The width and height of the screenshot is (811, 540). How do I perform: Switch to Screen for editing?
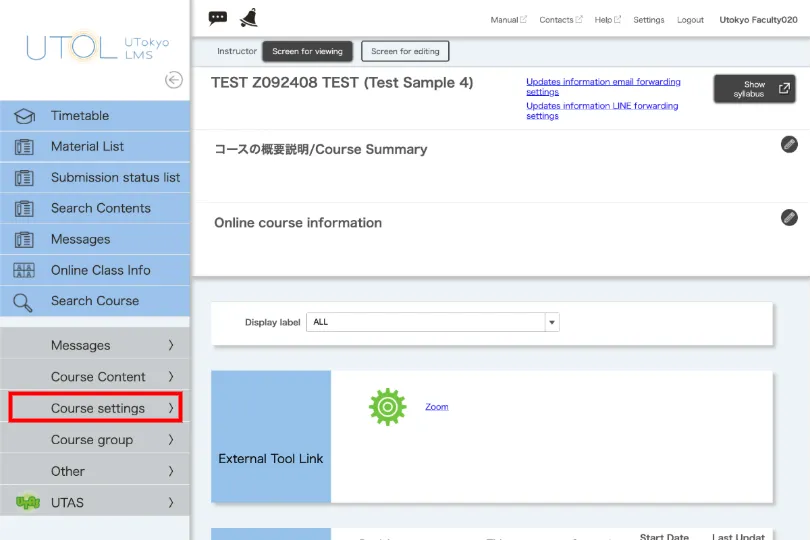[405, 51]
